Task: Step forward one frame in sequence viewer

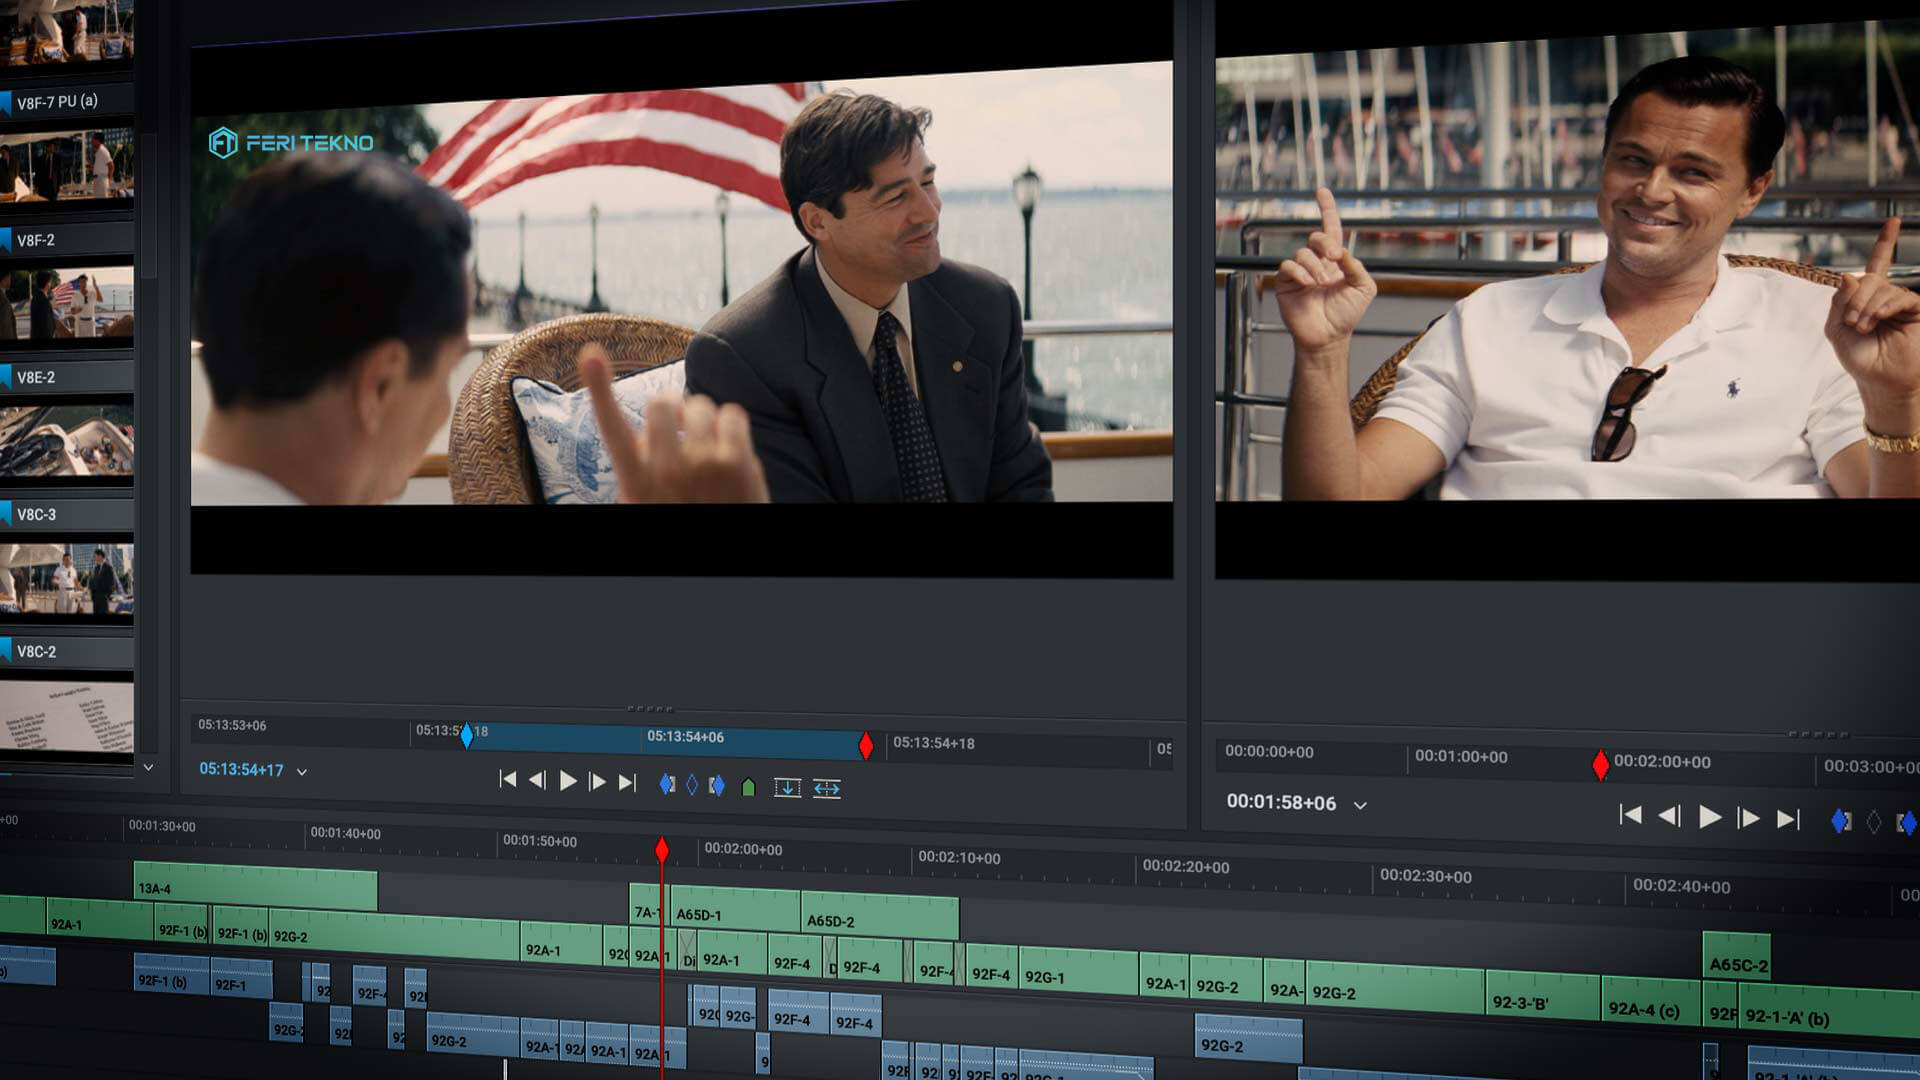Action: click(1748, 819)
